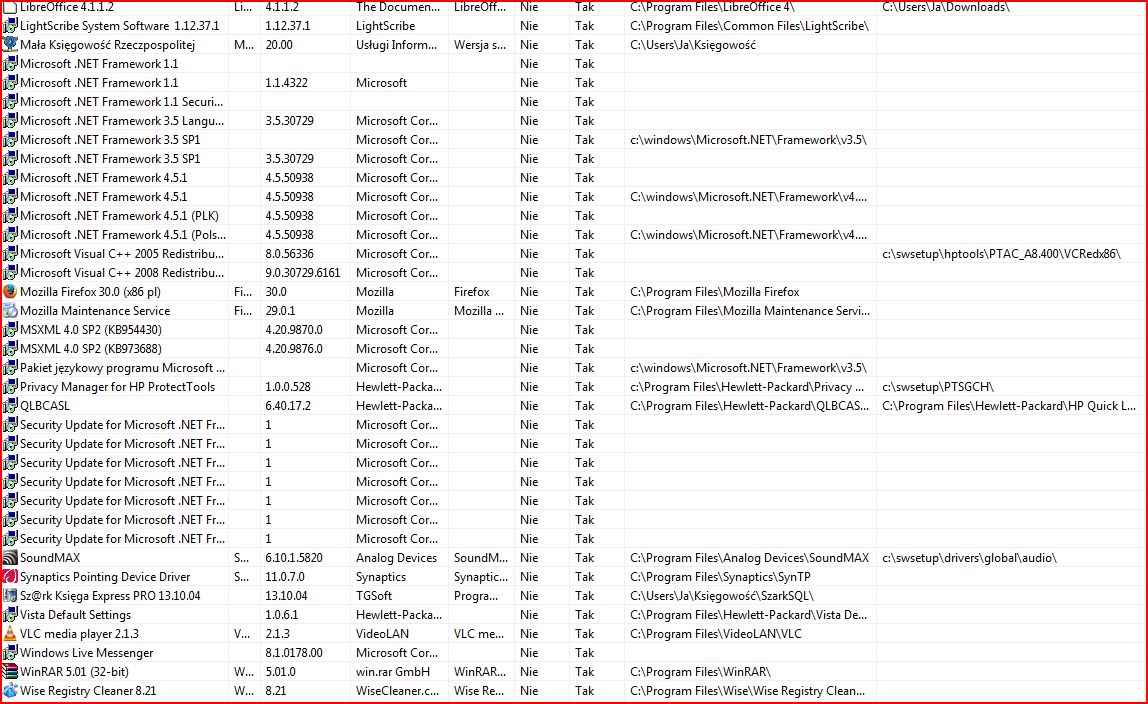Click path C:\Program Files\Synaptics\SynTP

[x=720, y=577]
